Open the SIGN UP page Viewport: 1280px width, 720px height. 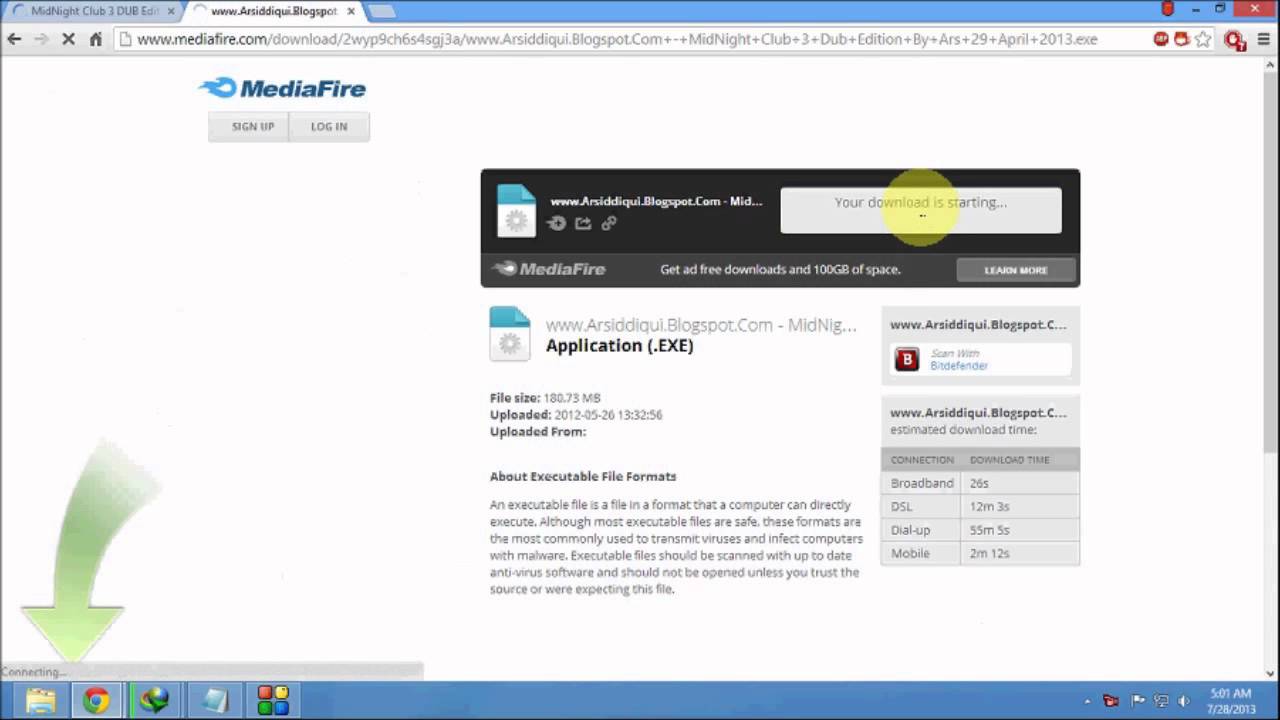pyautogui.click(x=252, y=127)
